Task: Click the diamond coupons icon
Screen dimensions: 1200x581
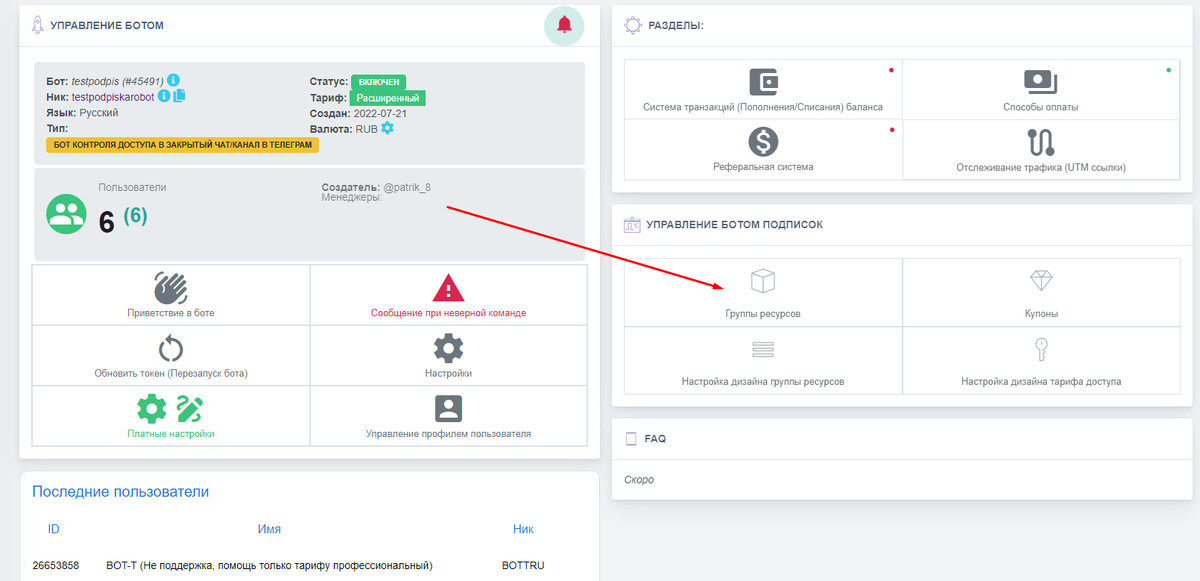Action: point(1040,281)
